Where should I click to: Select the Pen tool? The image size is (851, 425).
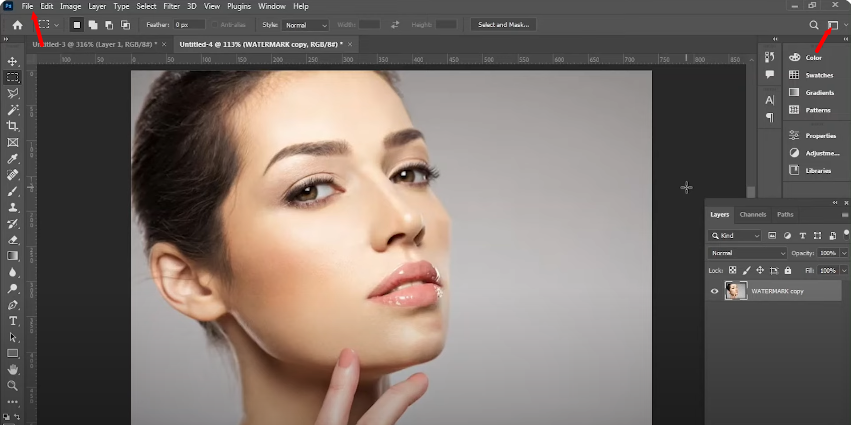point(12,305)
